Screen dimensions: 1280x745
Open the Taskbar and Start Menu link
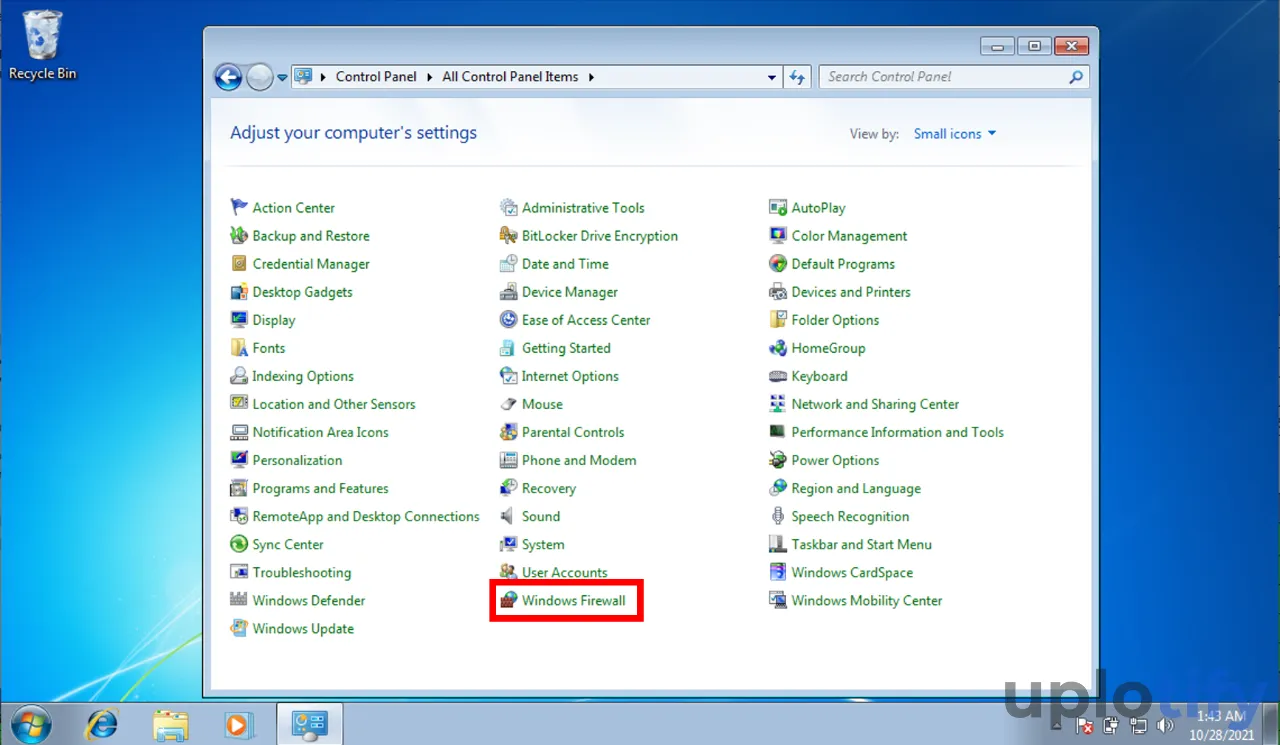(861, 544)
